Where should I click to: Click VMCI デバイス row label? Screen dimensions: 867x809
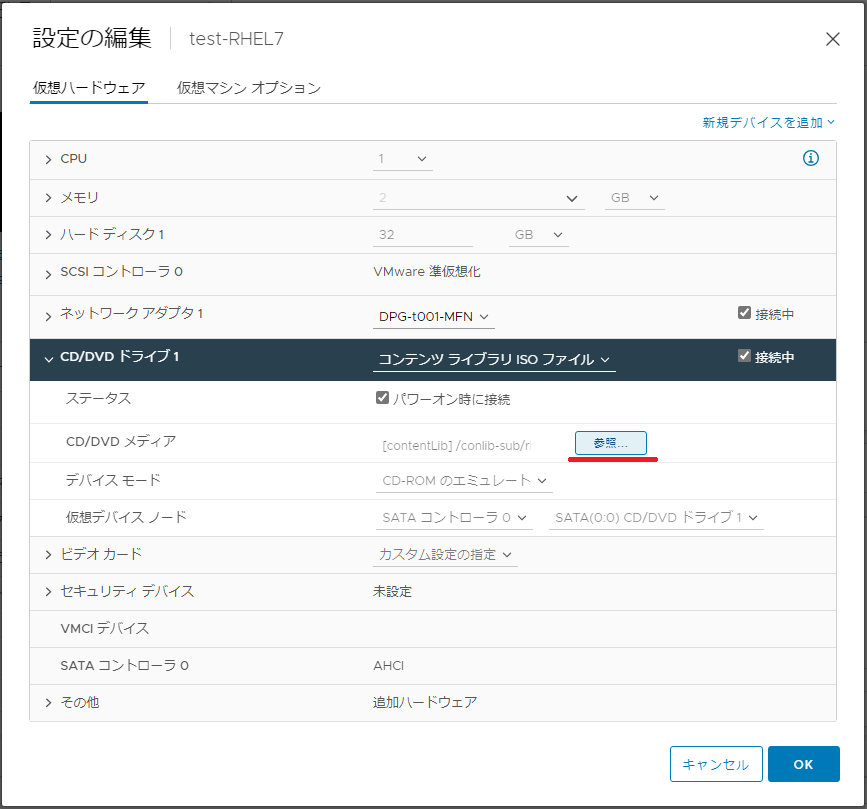[105, 629]
